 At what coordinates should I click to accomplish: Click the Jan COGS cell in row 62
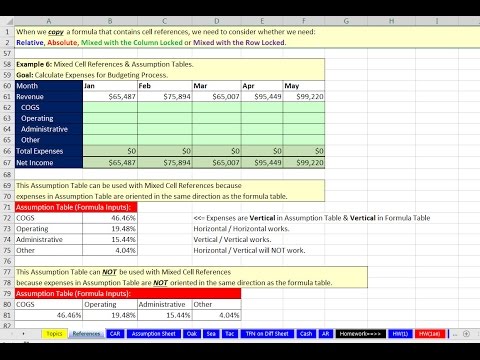[110, 107]
